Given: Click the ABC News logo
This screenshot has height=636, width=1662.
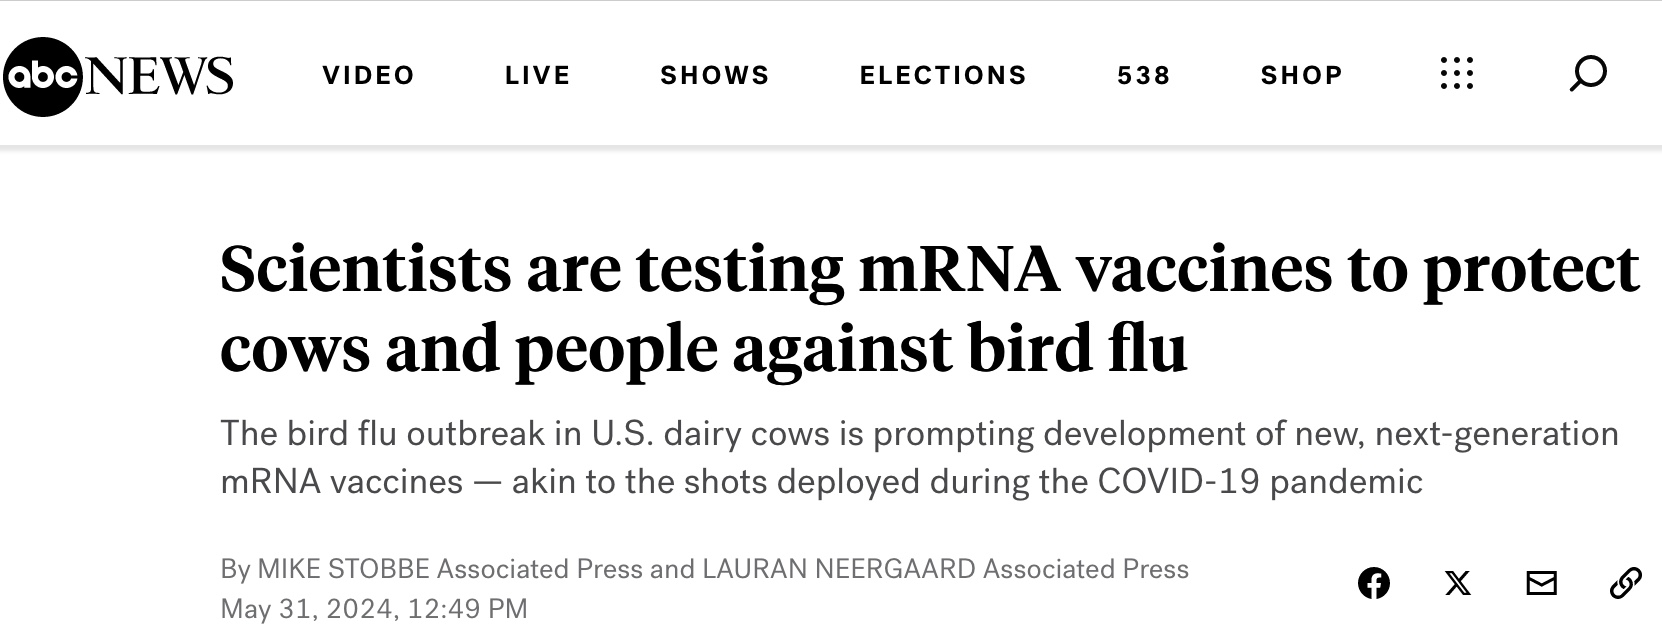Looking at the screenshot, I should 118,76.
